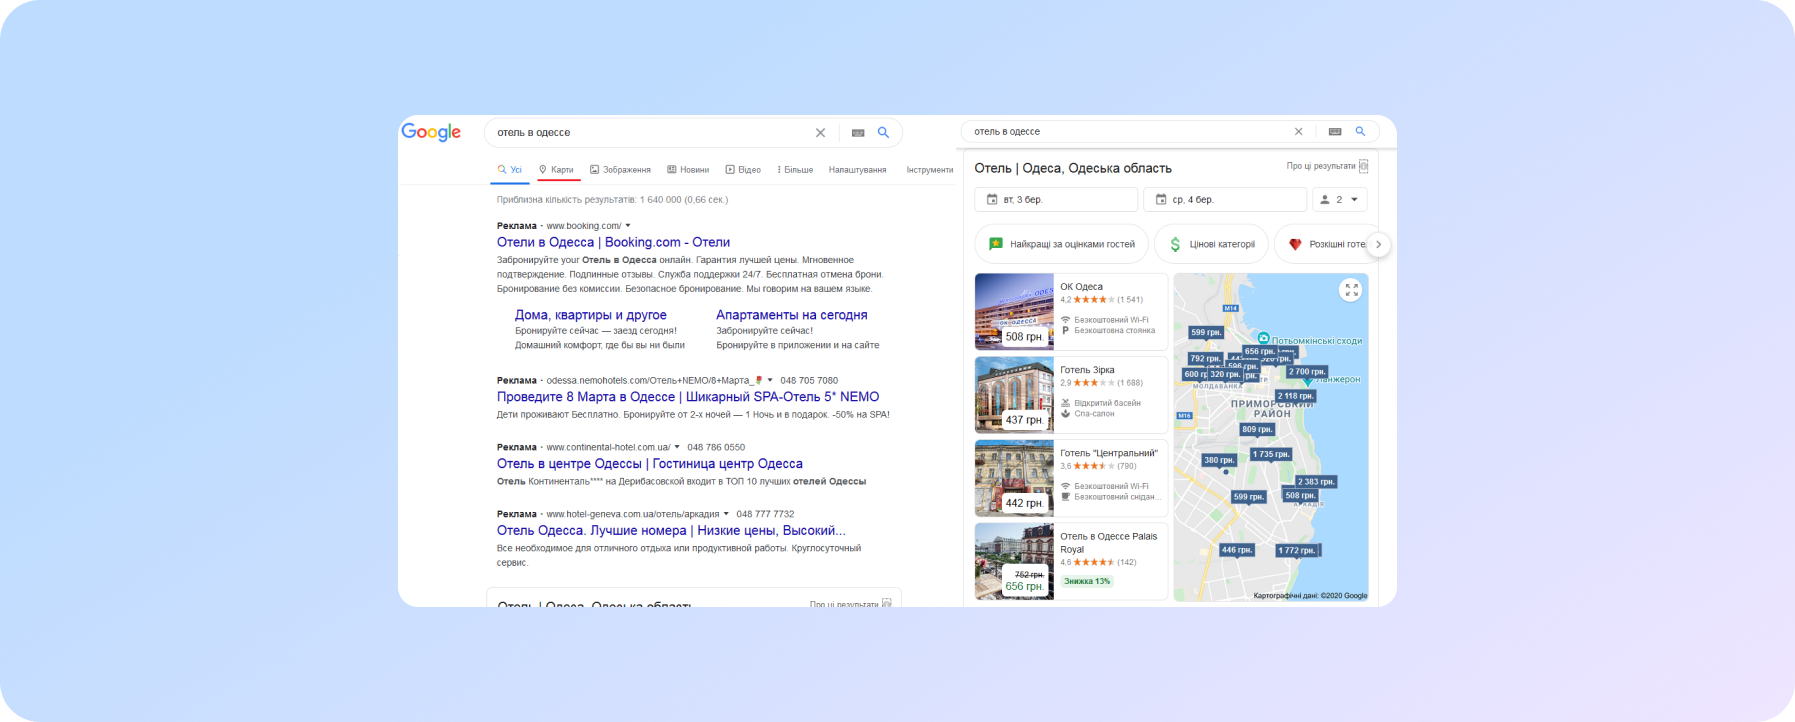Open the check-out date field 'ср, 4 бер.'
This screenshot has width=1795, height=722.
point(1225,199)
